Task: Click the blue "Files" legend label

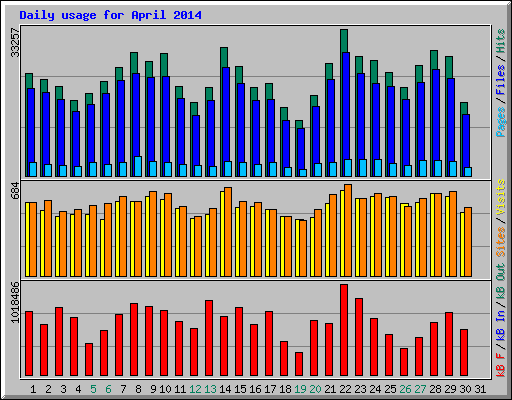Action: coord(500,80)
